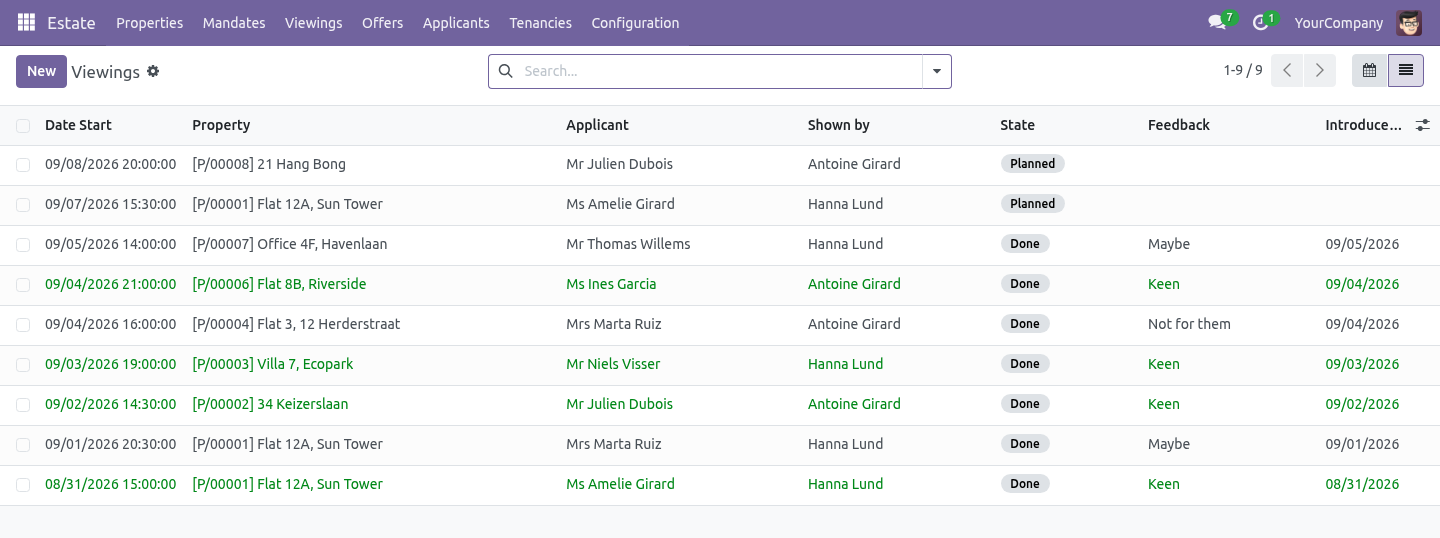The width and height of the screenshot is (1440, 538).
Task: Open the Applicants menu
Action: point(456,22)
